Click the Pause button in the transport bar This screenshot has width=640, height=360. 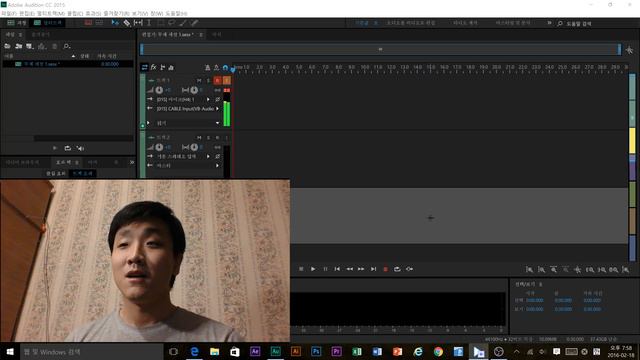325,269
